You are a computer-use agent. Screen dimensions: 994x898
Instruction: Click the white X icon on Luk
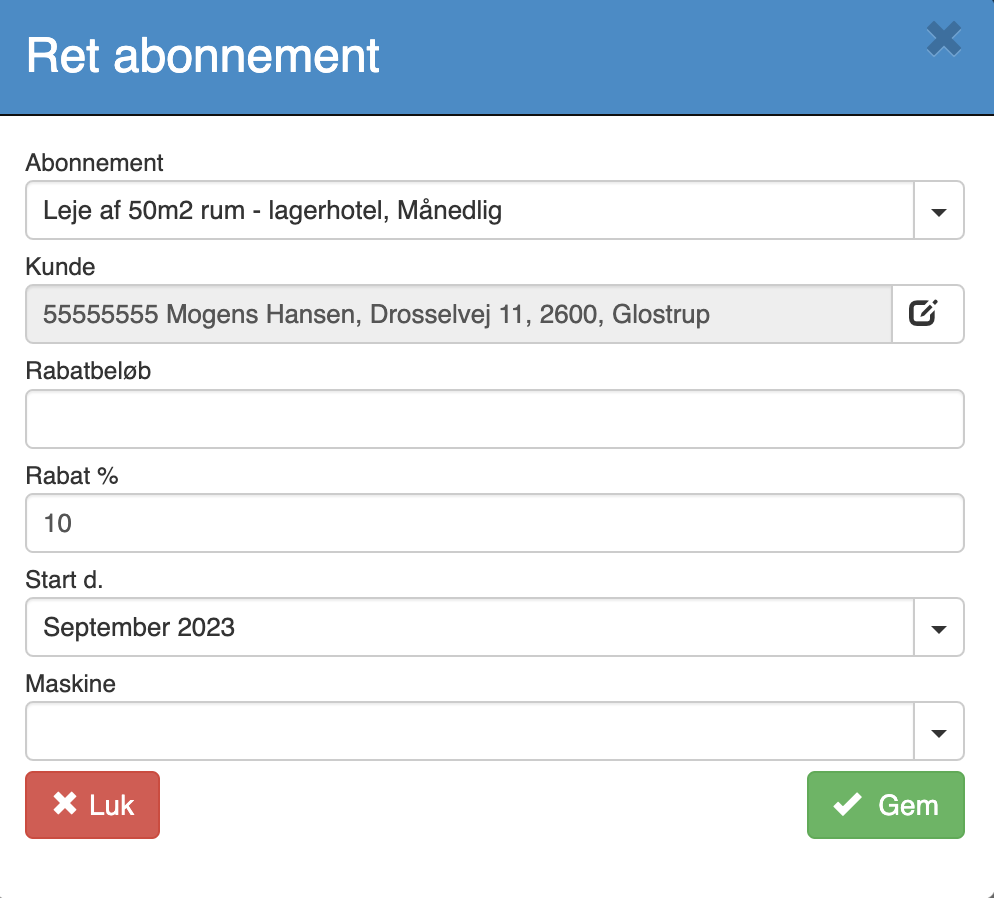coord(65,804)
